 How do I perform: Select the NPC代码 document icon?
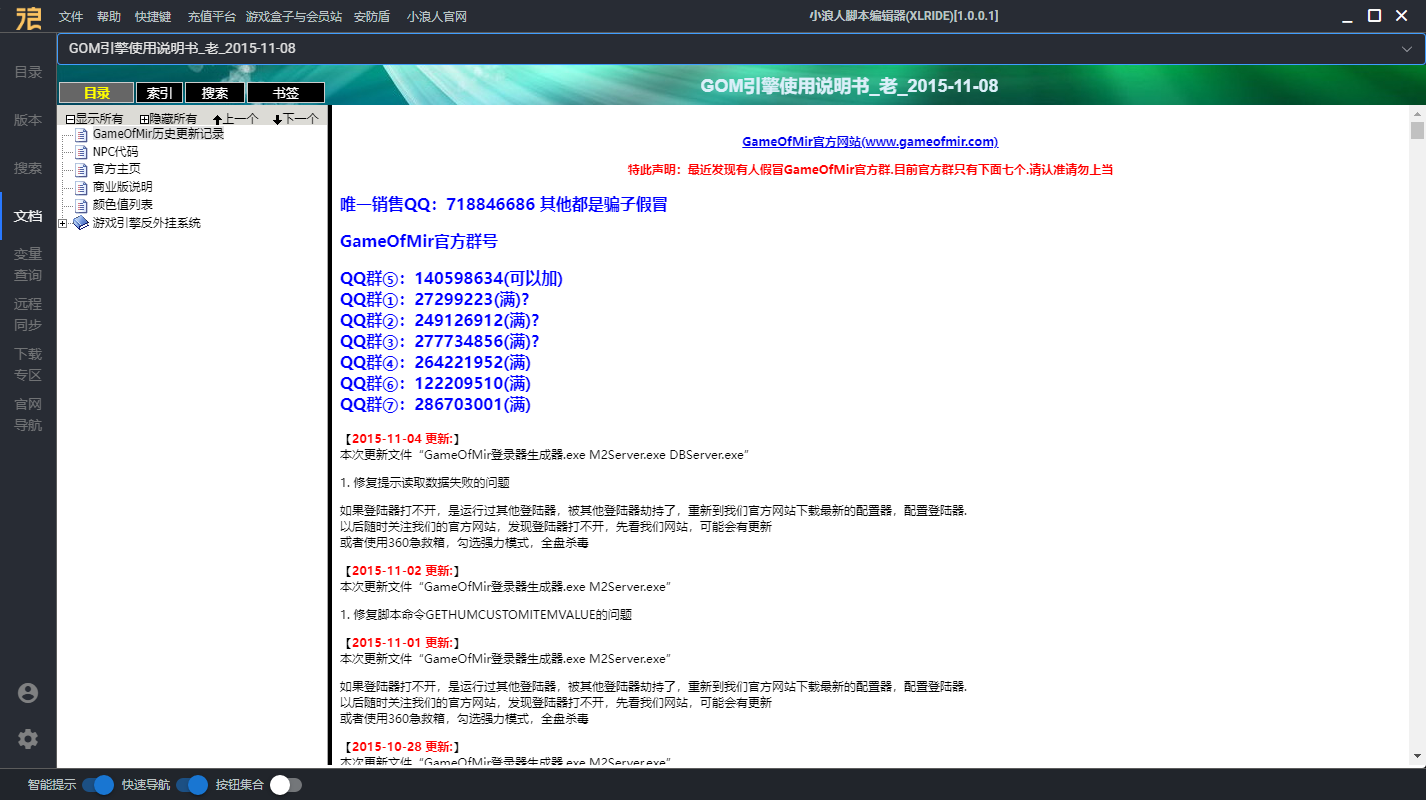[82, 152]
